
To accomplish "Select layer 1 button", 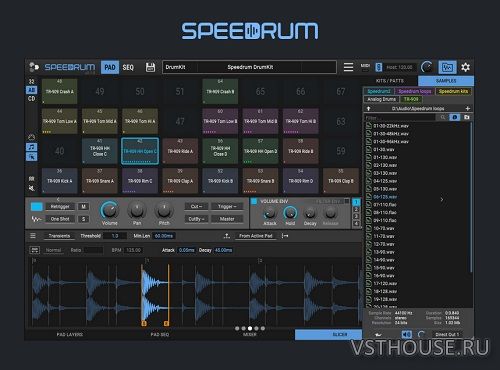I will click(356, 202).
